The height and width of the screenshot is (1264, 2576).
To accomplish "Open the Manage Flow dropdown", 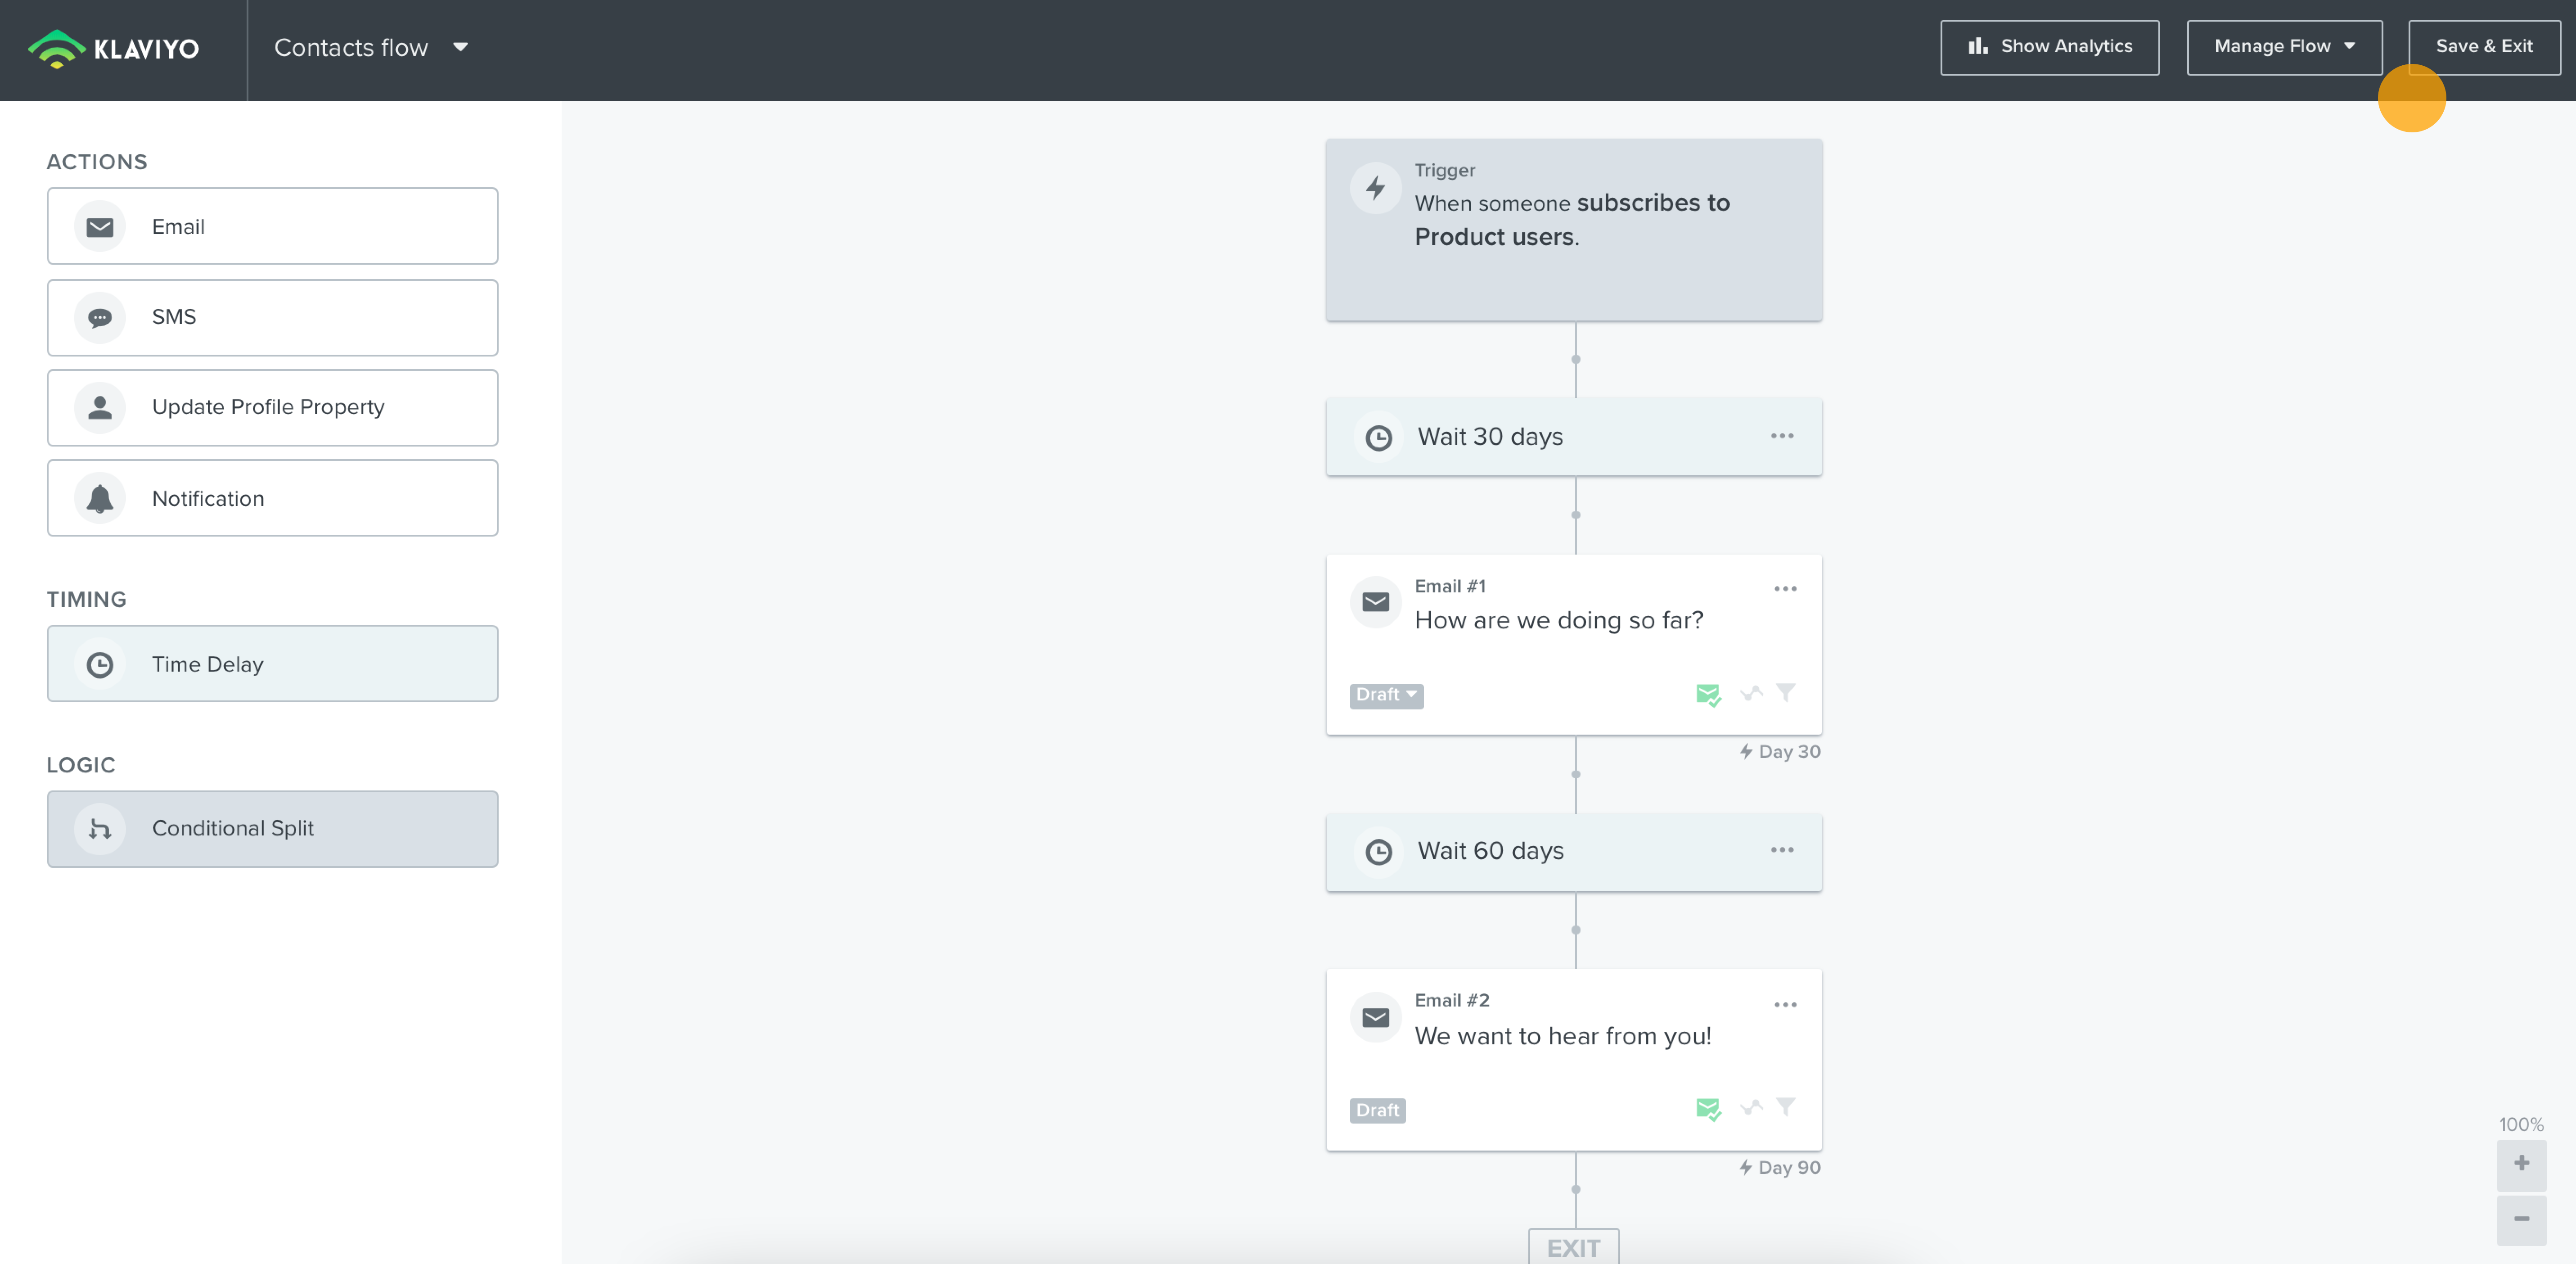I will tap(2284, 47).
